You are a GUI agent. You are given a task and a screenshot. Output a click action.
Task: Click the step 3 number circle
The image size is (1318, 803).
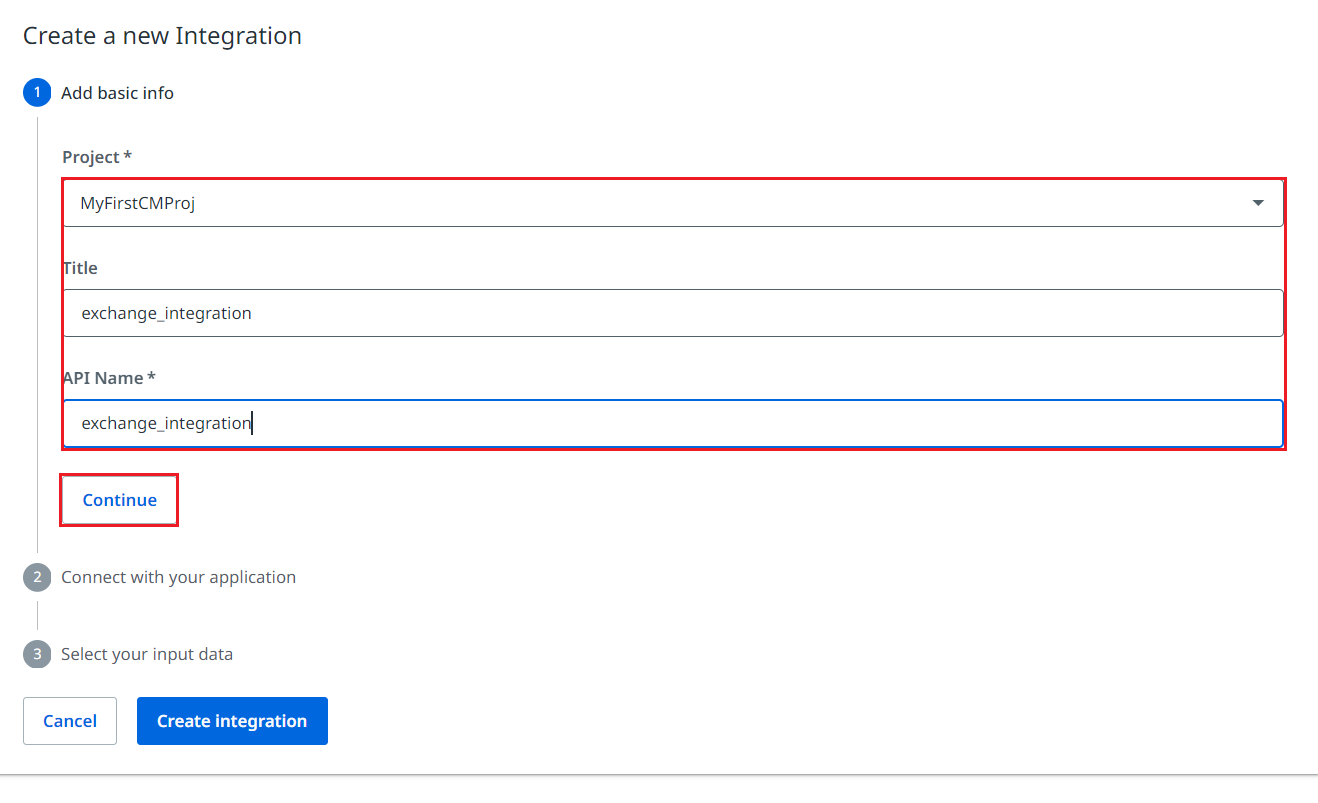pyautogui.click(x=37, y=654)
